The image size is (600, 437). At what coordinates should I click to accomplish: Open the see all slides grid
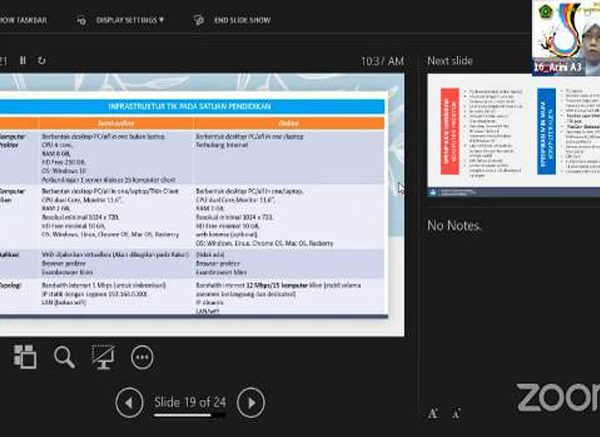[x=25, y=356]
